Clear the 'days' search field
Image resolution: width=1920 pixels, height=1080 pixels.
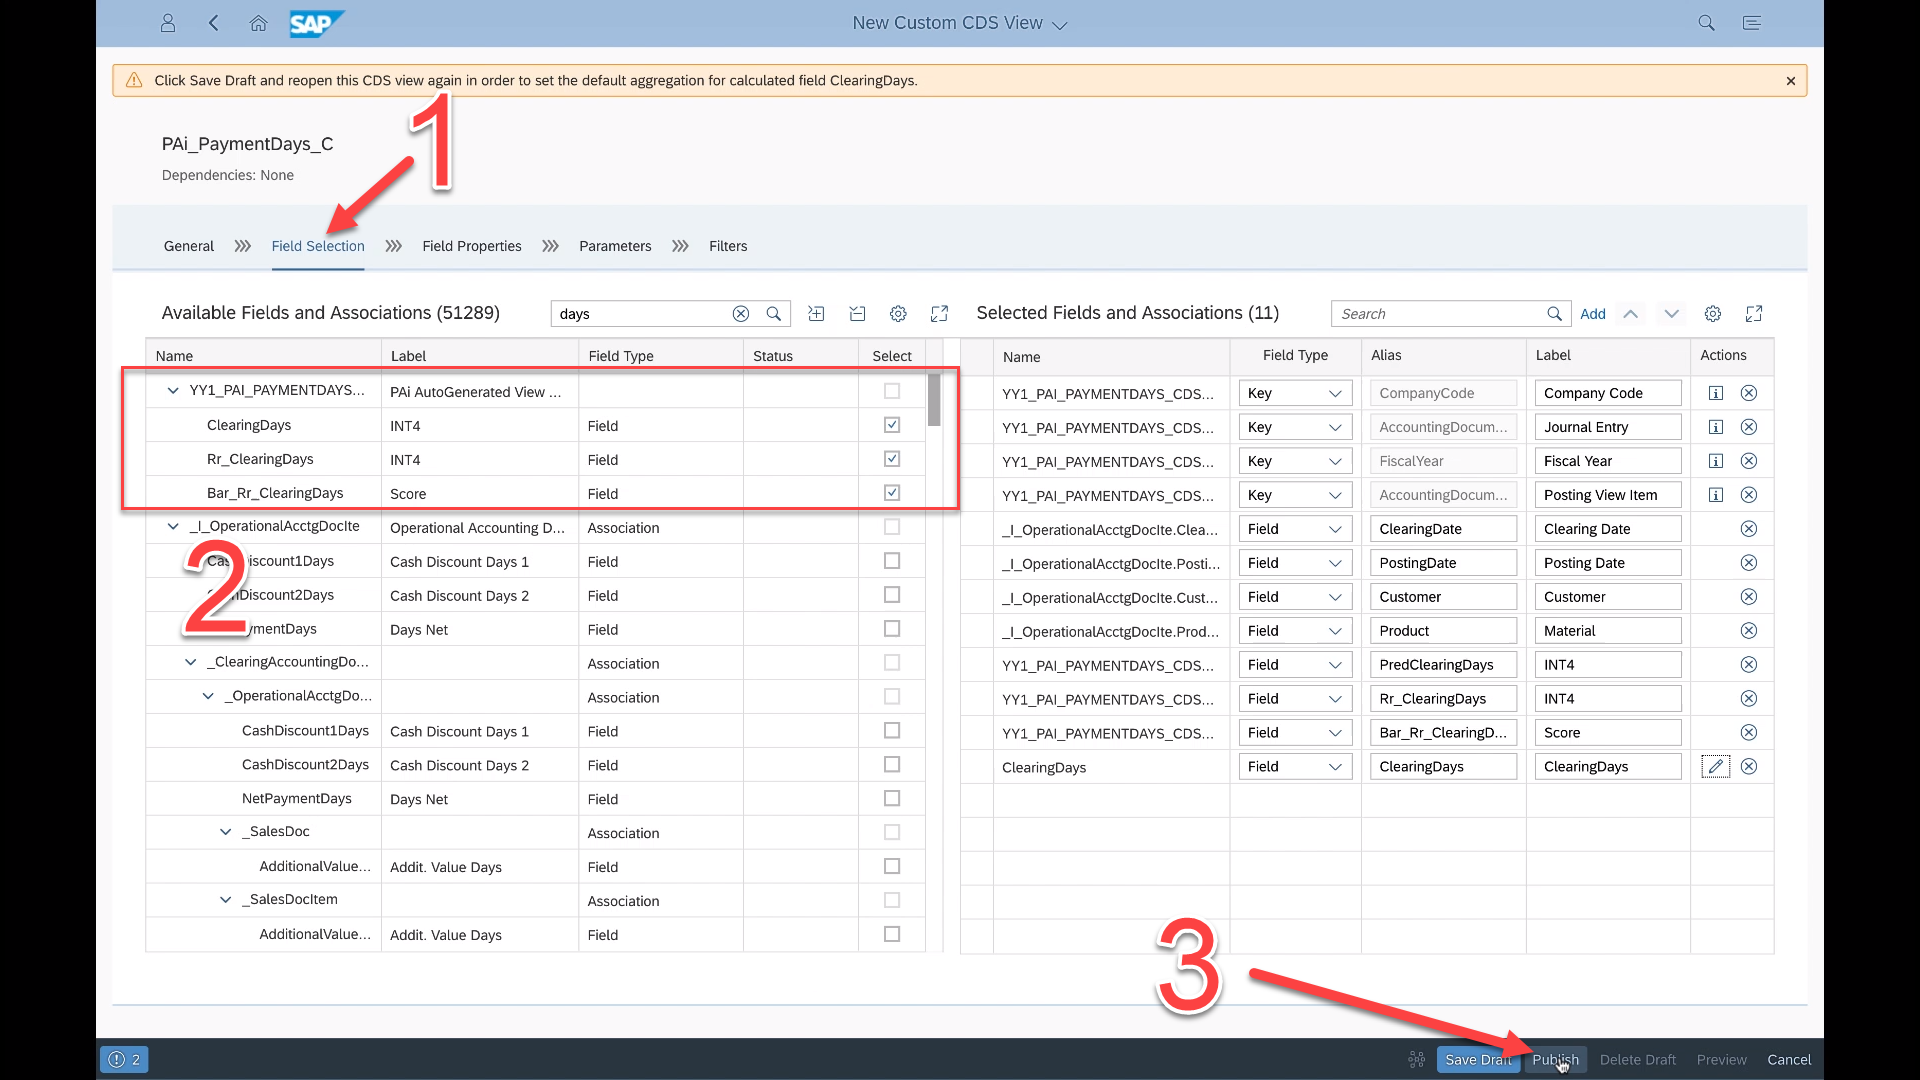click(740, 314)
